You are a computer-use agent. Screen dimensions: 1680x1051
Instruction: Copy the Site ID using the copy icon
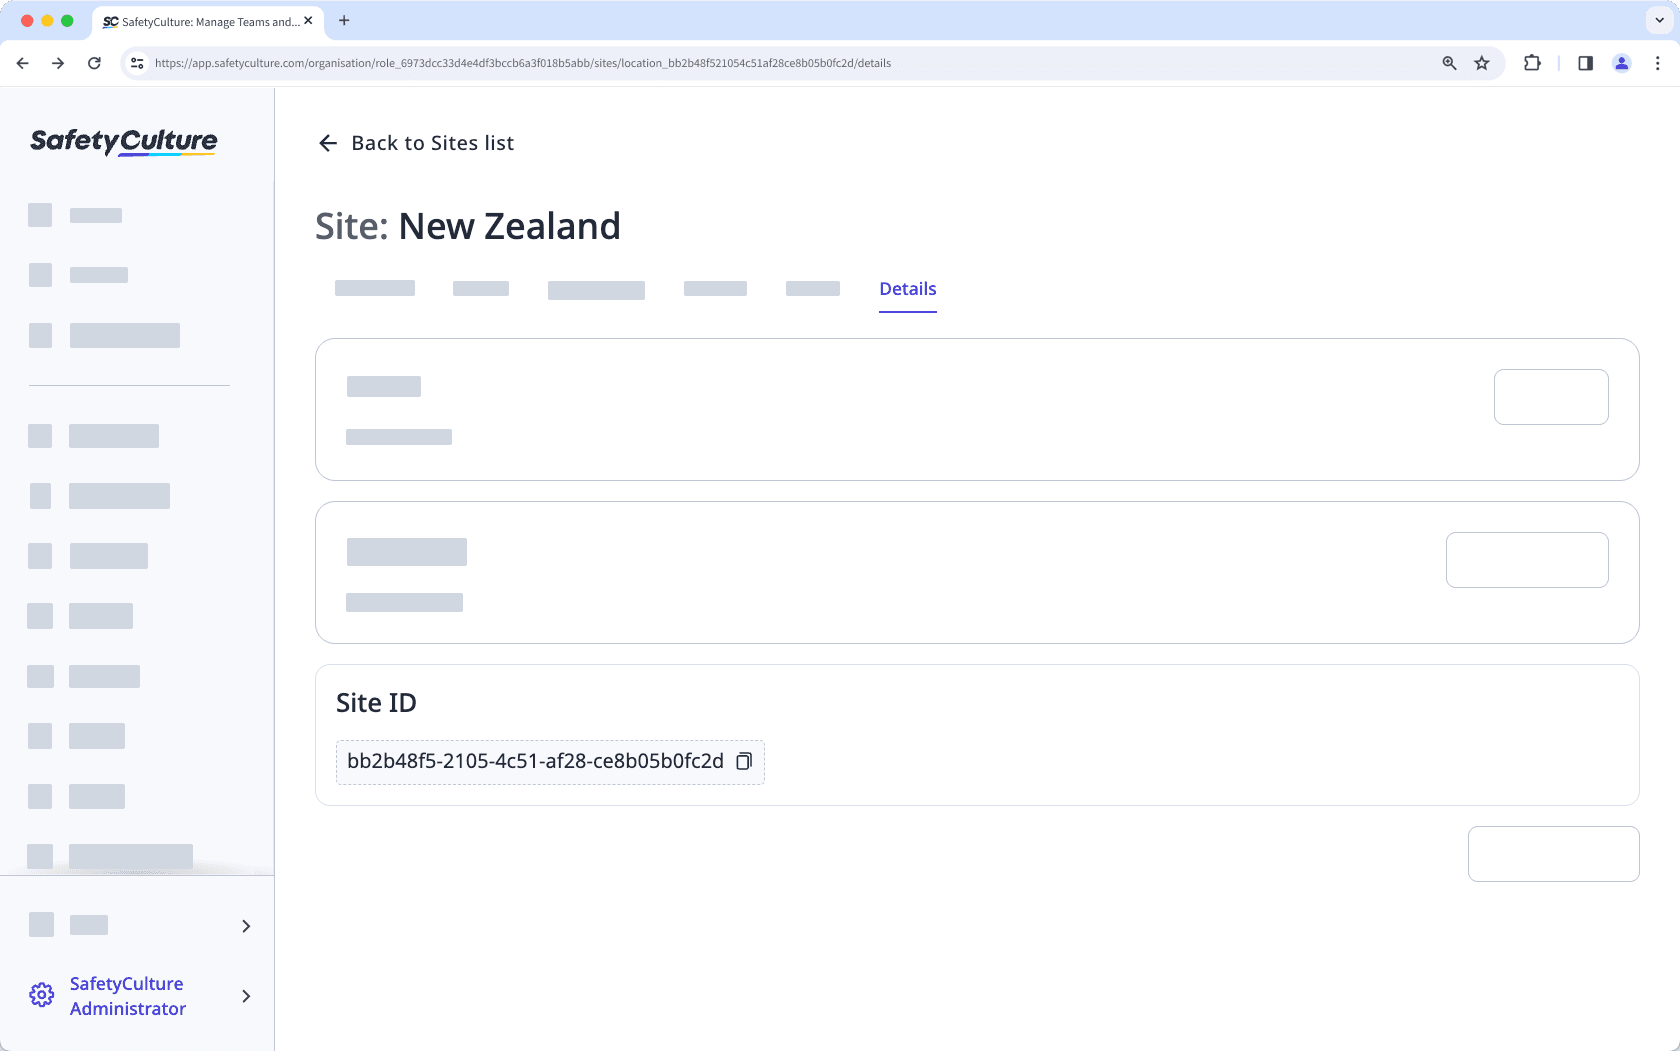744,761
